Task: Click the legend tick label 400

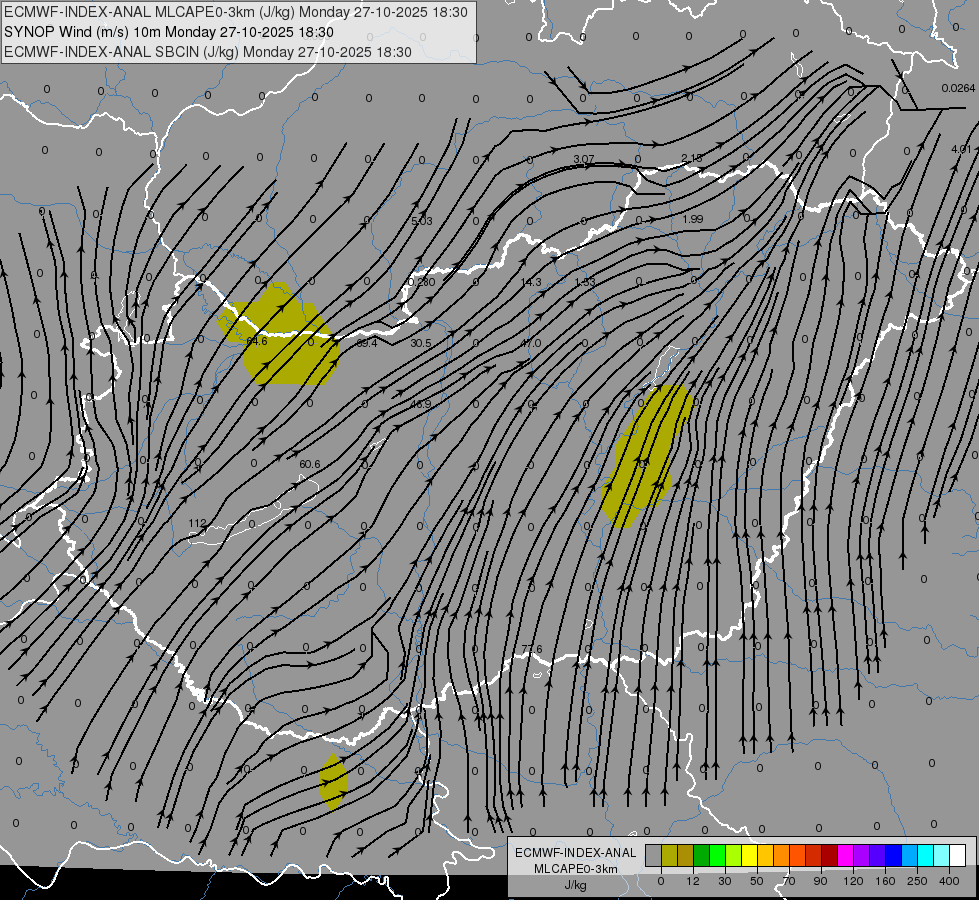Action: pyautogui.click(x=949, y=881)
